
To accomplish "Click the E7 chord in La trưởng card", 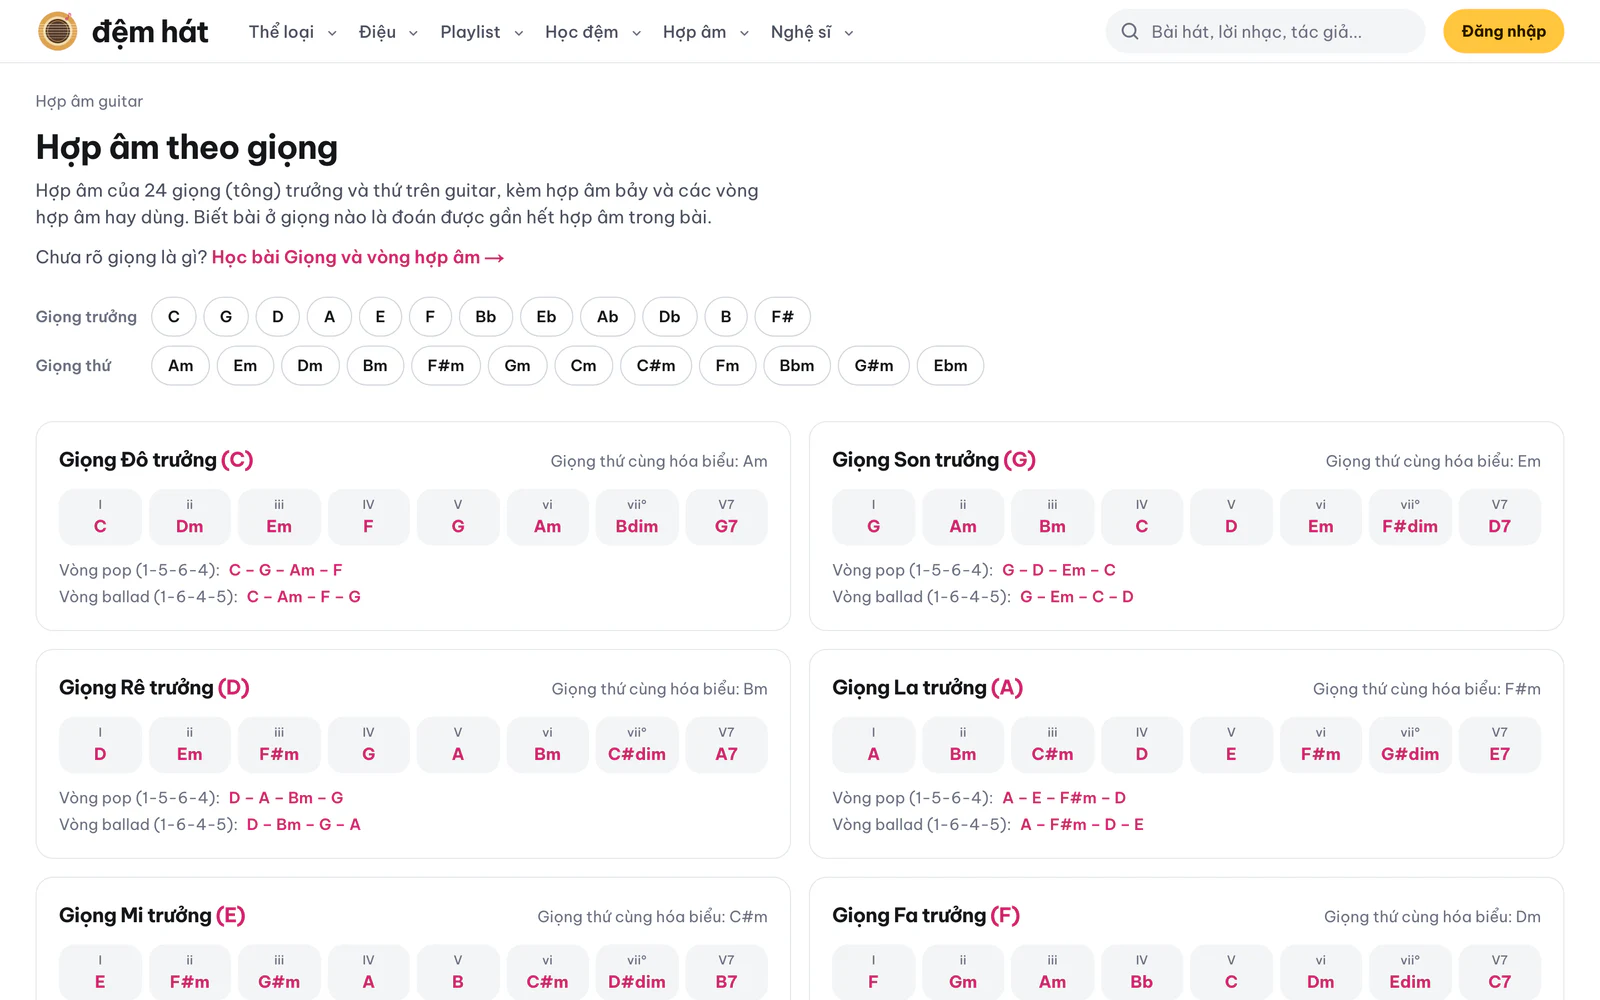I will (1500, 745).
